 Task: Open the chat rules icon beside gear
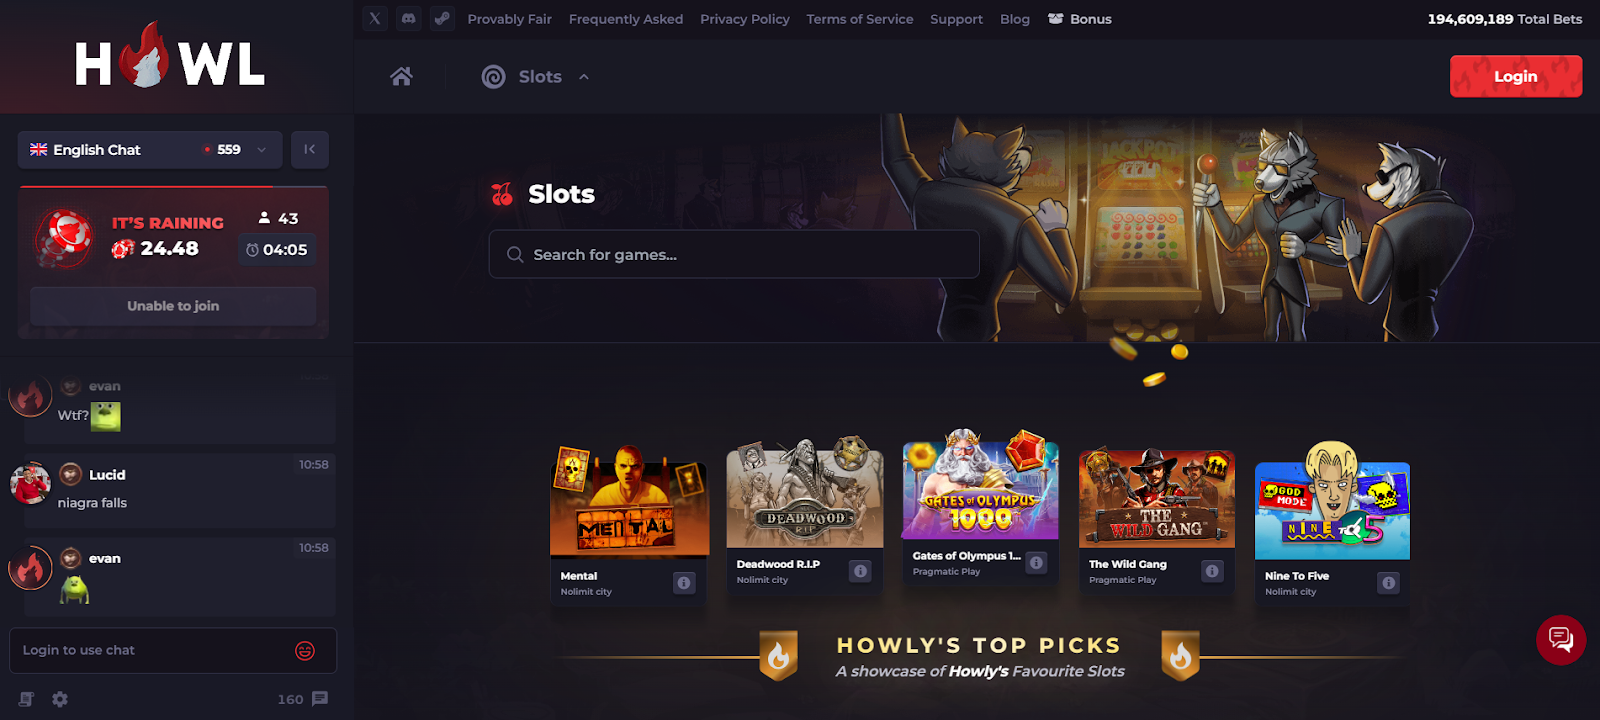point(27,699)
